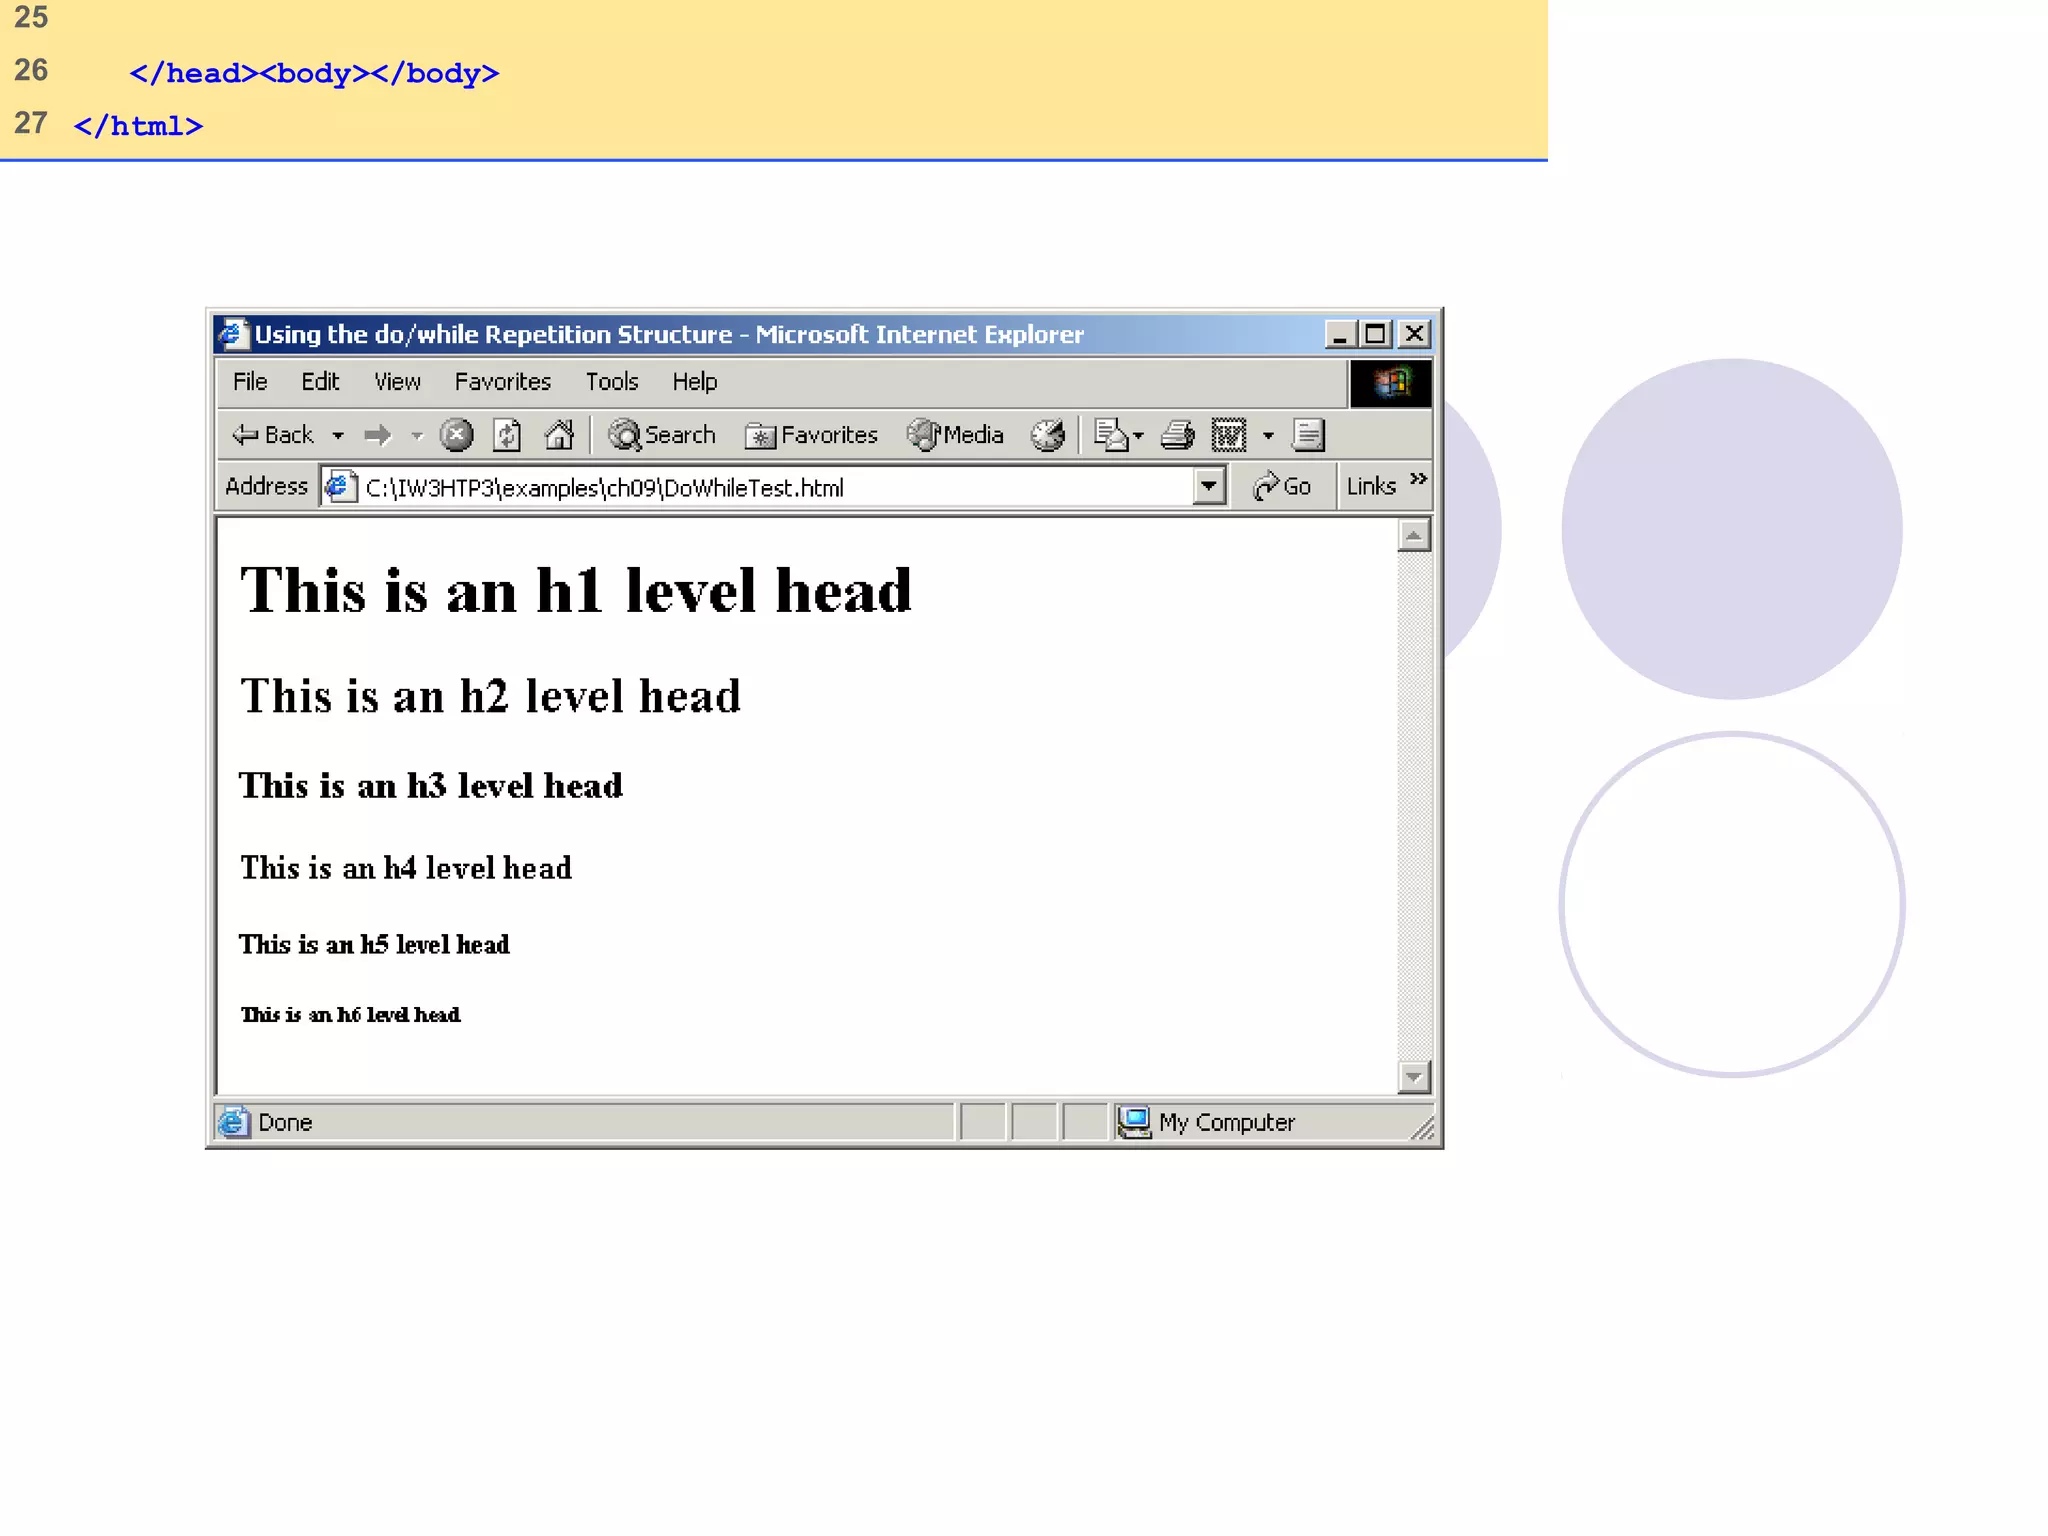
Task: Click the History icon
Action: [1047, 435]
